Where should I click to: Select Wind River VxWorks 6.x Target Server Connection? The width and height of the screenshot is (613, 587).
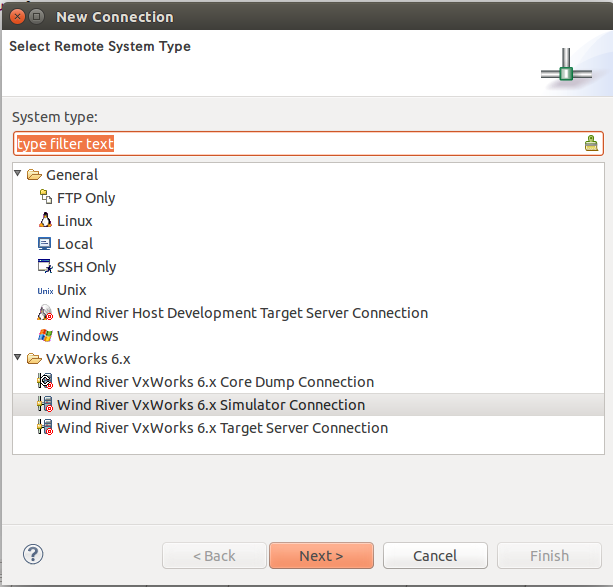click(222, 428)
